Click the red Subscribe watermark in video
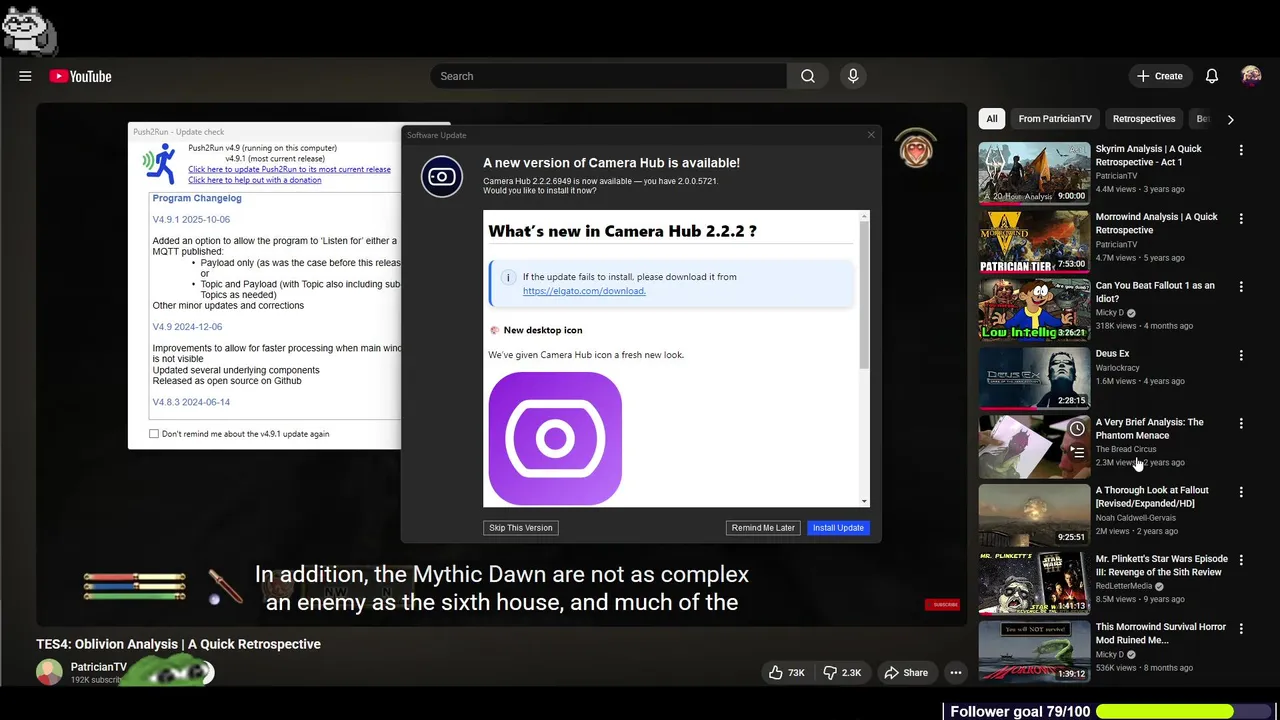Viewport: 1280px width, 720px height. [x=944, y=604]
